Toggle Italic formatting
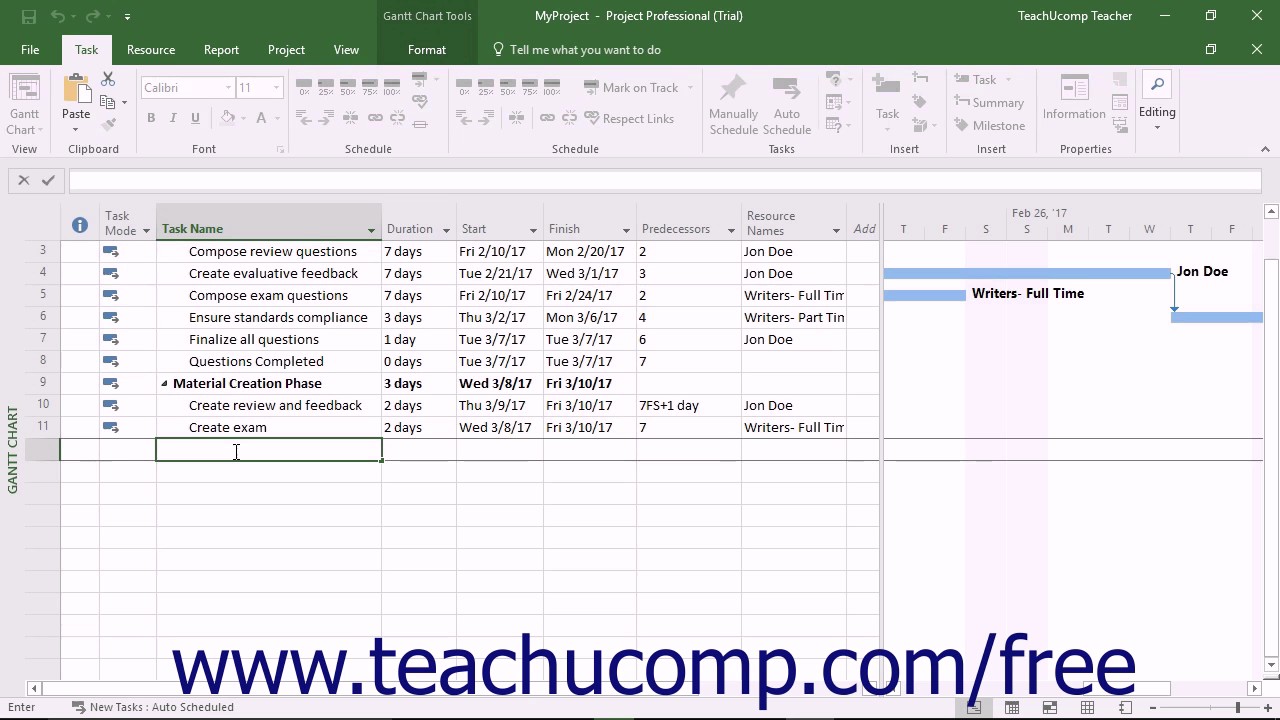This screenshot has height=720, width=1280. point(173,118)
